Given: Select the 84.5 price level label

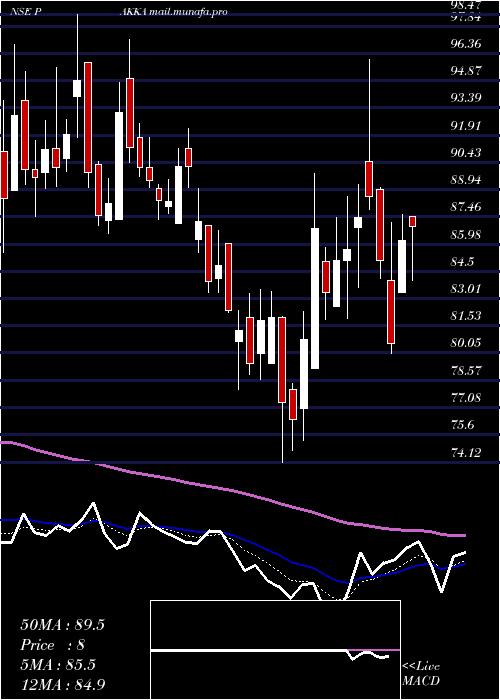Looking at the screenshot, I should point(462,262).
